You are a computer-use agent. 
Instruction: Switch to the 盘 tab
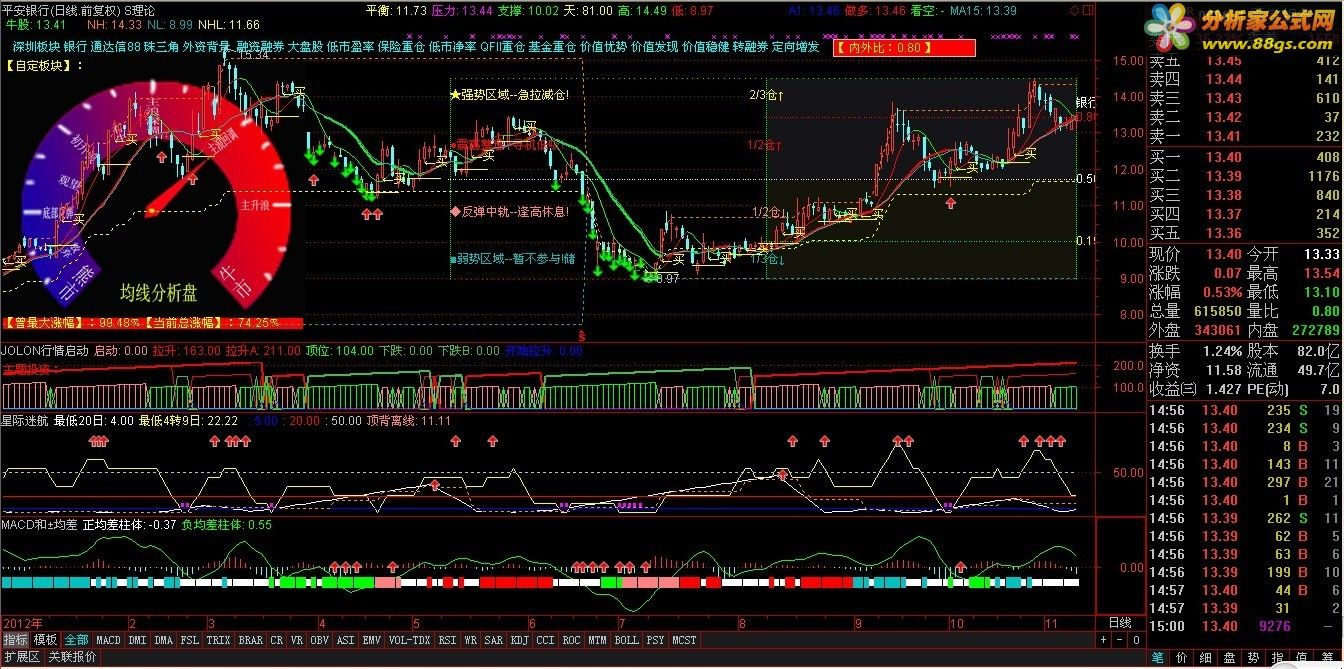click(1231, 657)
